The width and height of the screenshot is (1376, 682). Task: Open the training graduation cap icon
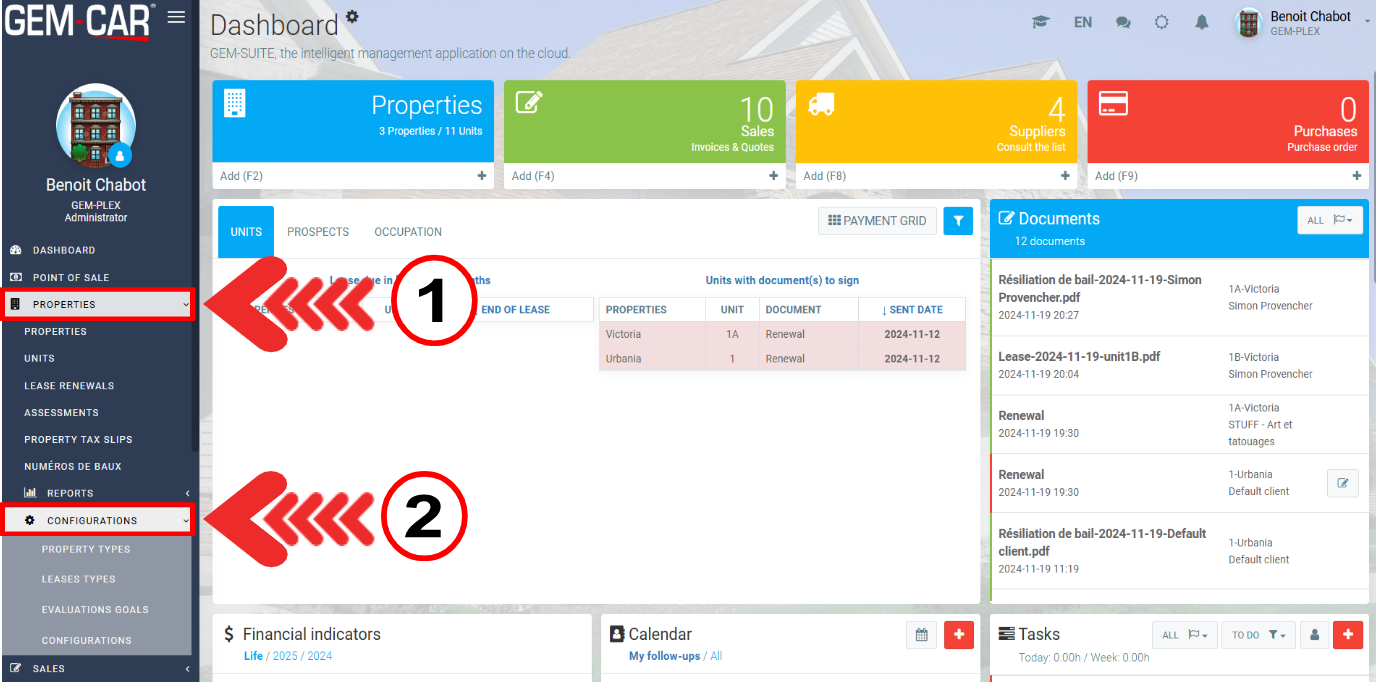[x=1041, y=22]
